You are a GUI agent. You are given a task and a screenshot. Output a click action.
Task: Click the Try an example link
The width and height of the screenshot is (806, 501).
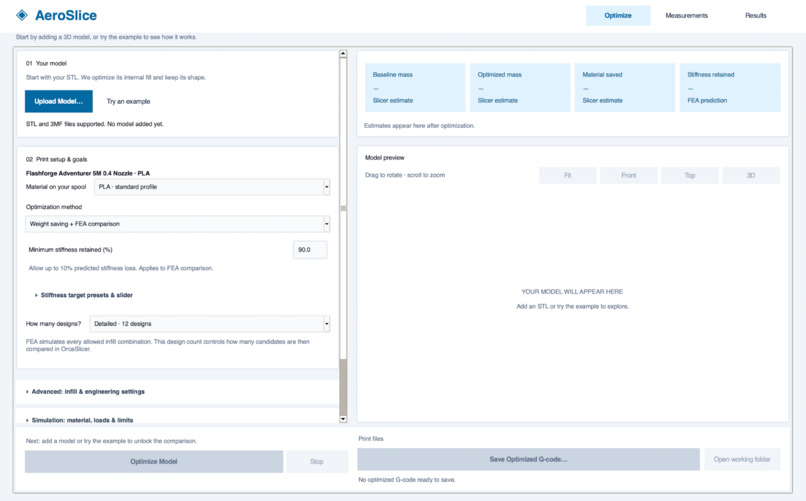coord(129,101)
